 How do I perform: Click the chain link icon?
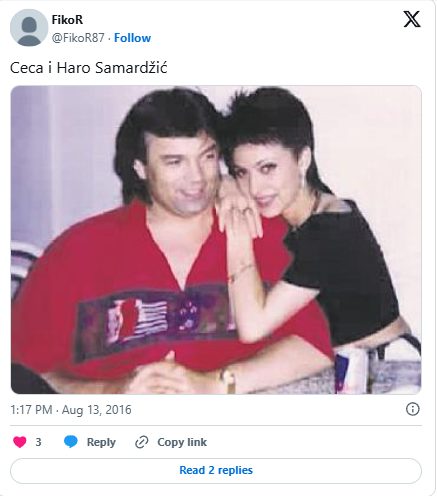pos(142,442)
